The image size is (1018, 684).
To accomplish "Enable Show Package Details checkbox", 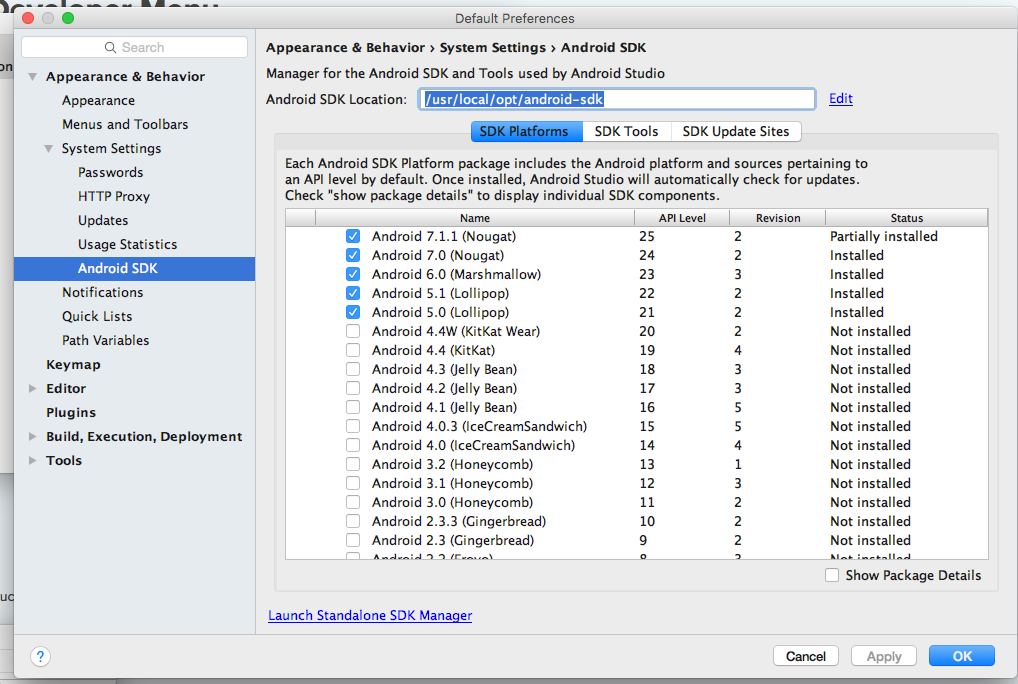I will [832, 575].
